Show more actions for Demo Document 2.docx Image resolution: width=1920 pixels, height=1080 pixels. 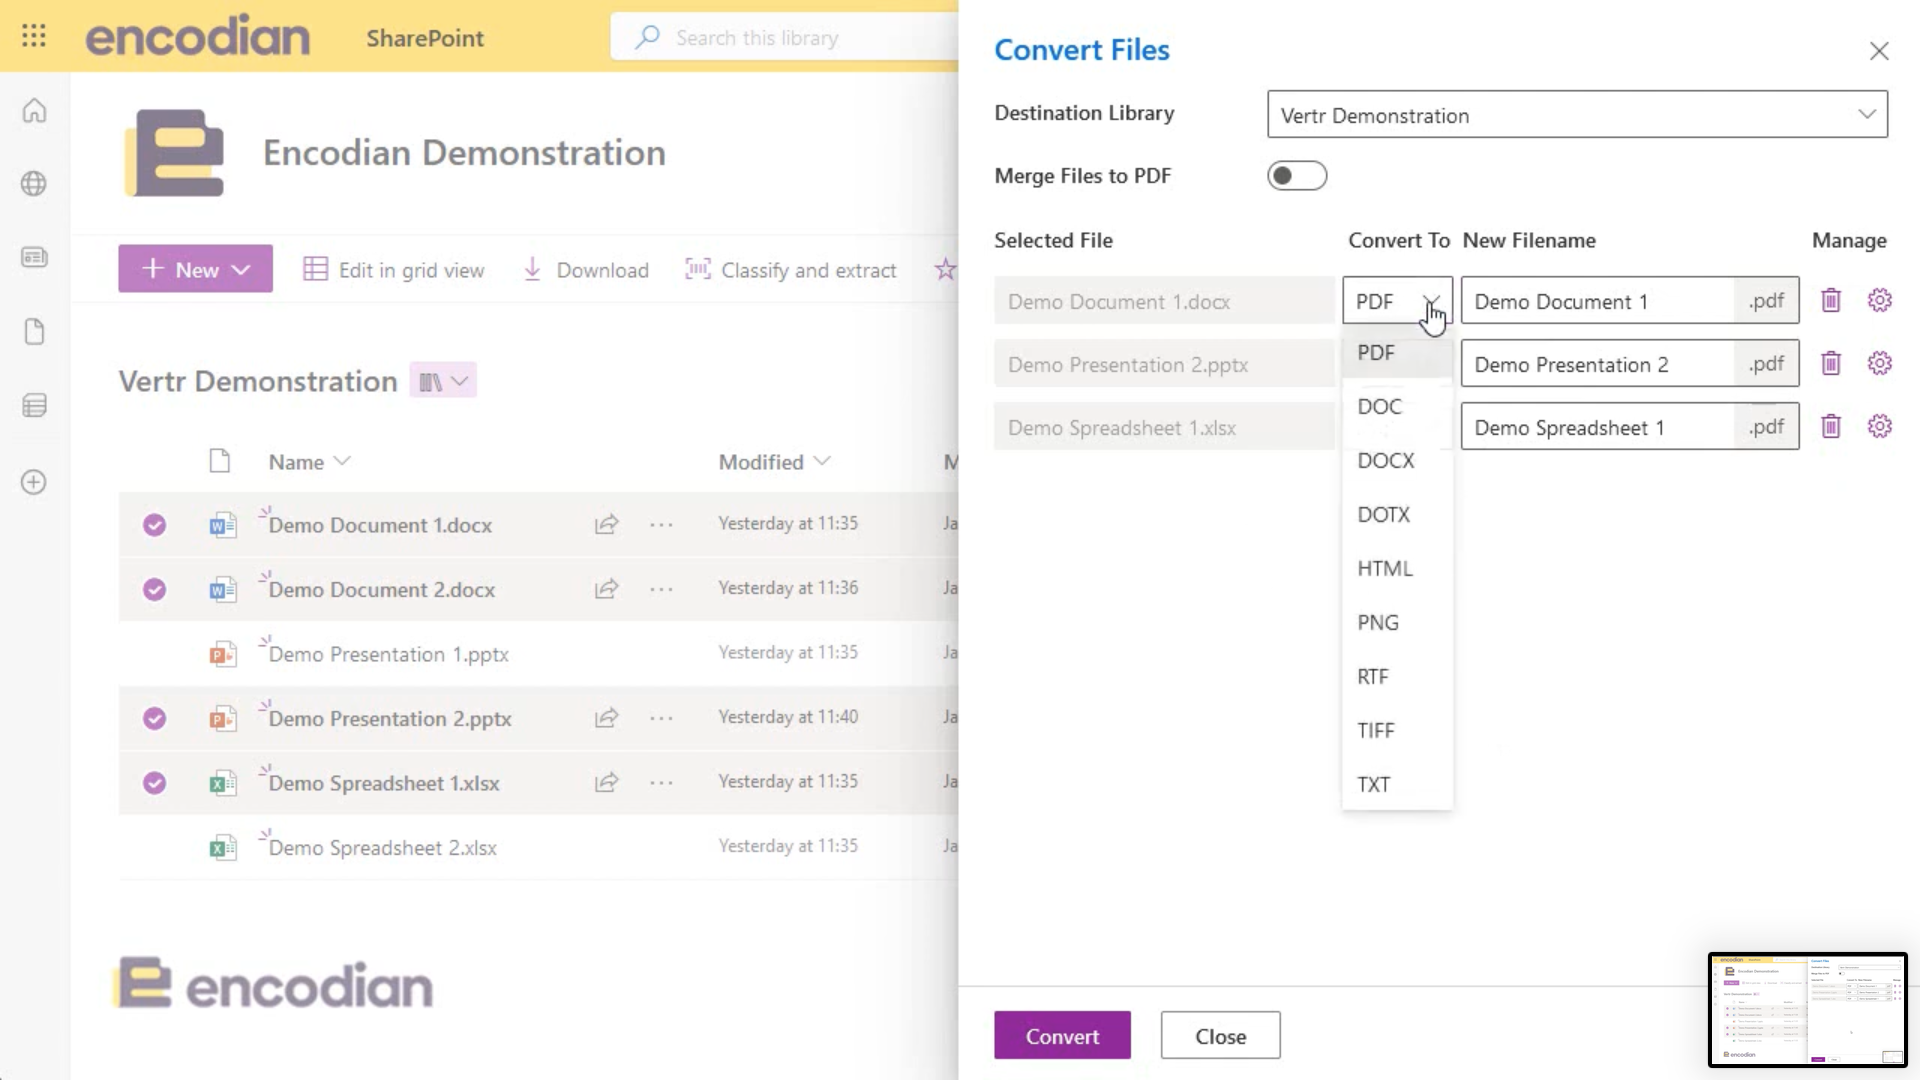(x=661, y=589)
